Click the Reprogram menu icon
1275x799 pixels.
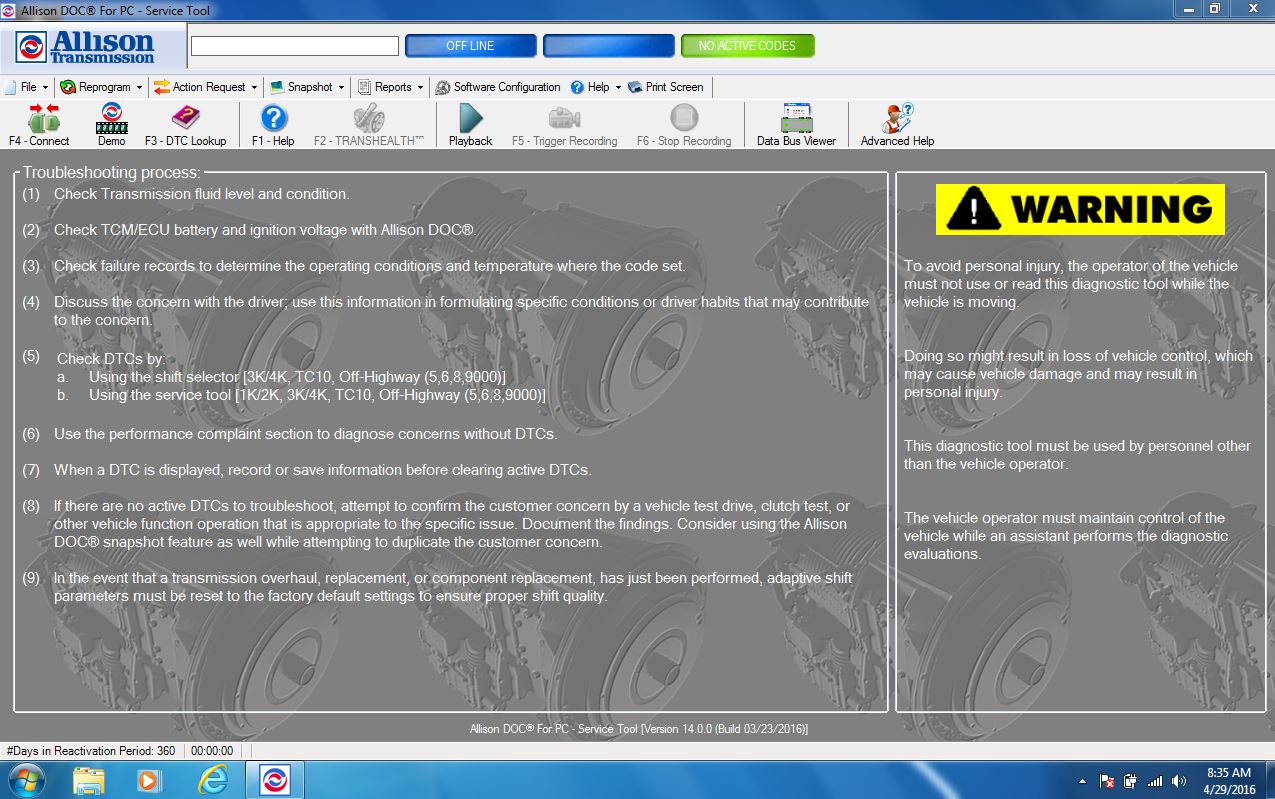click(x=68, y=87)
